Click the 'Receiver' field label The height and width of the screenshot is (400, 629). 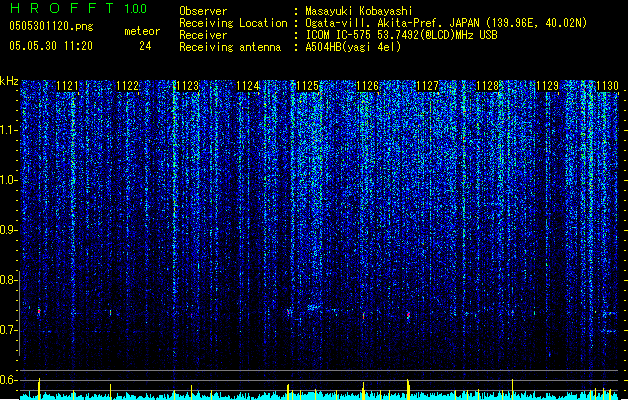tap(203, 35)
